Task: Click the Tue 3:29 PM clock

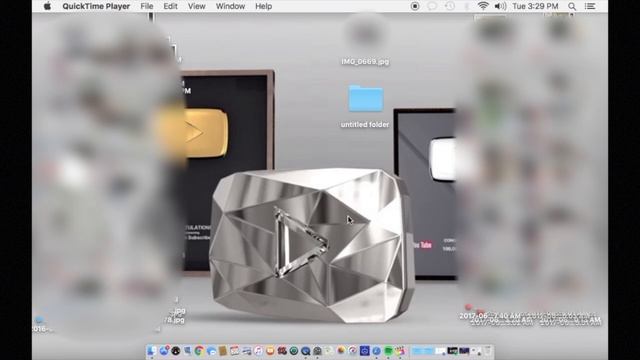Action: point(535,6)
